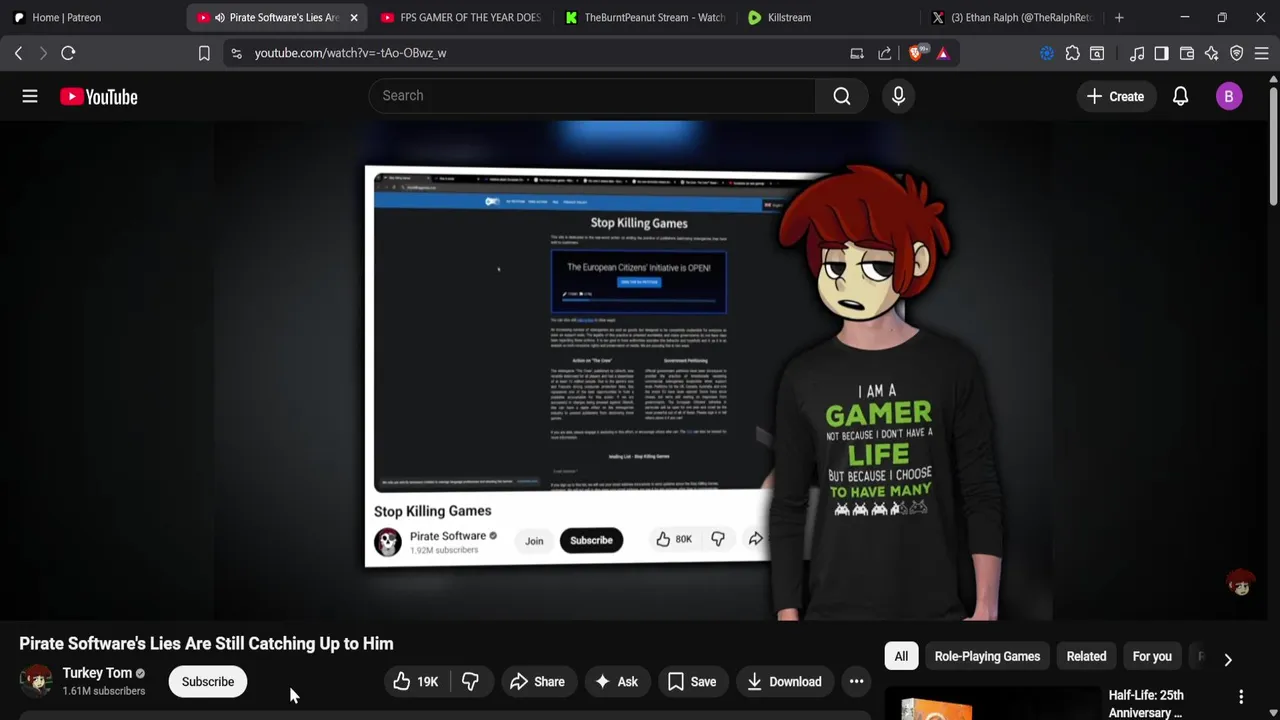Screen dimensions: 1280x720
Task: Open the extensions puzzle menu
Action: 1072,53
